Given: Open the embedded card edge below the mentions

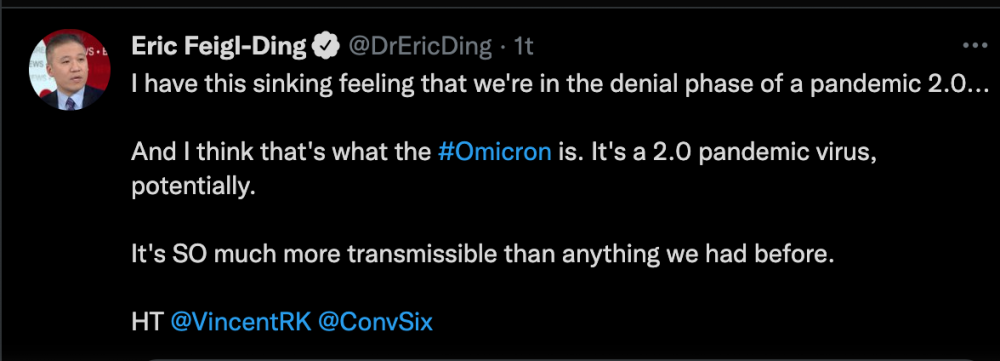Looking at the screenshot, I should coord(561,358).
